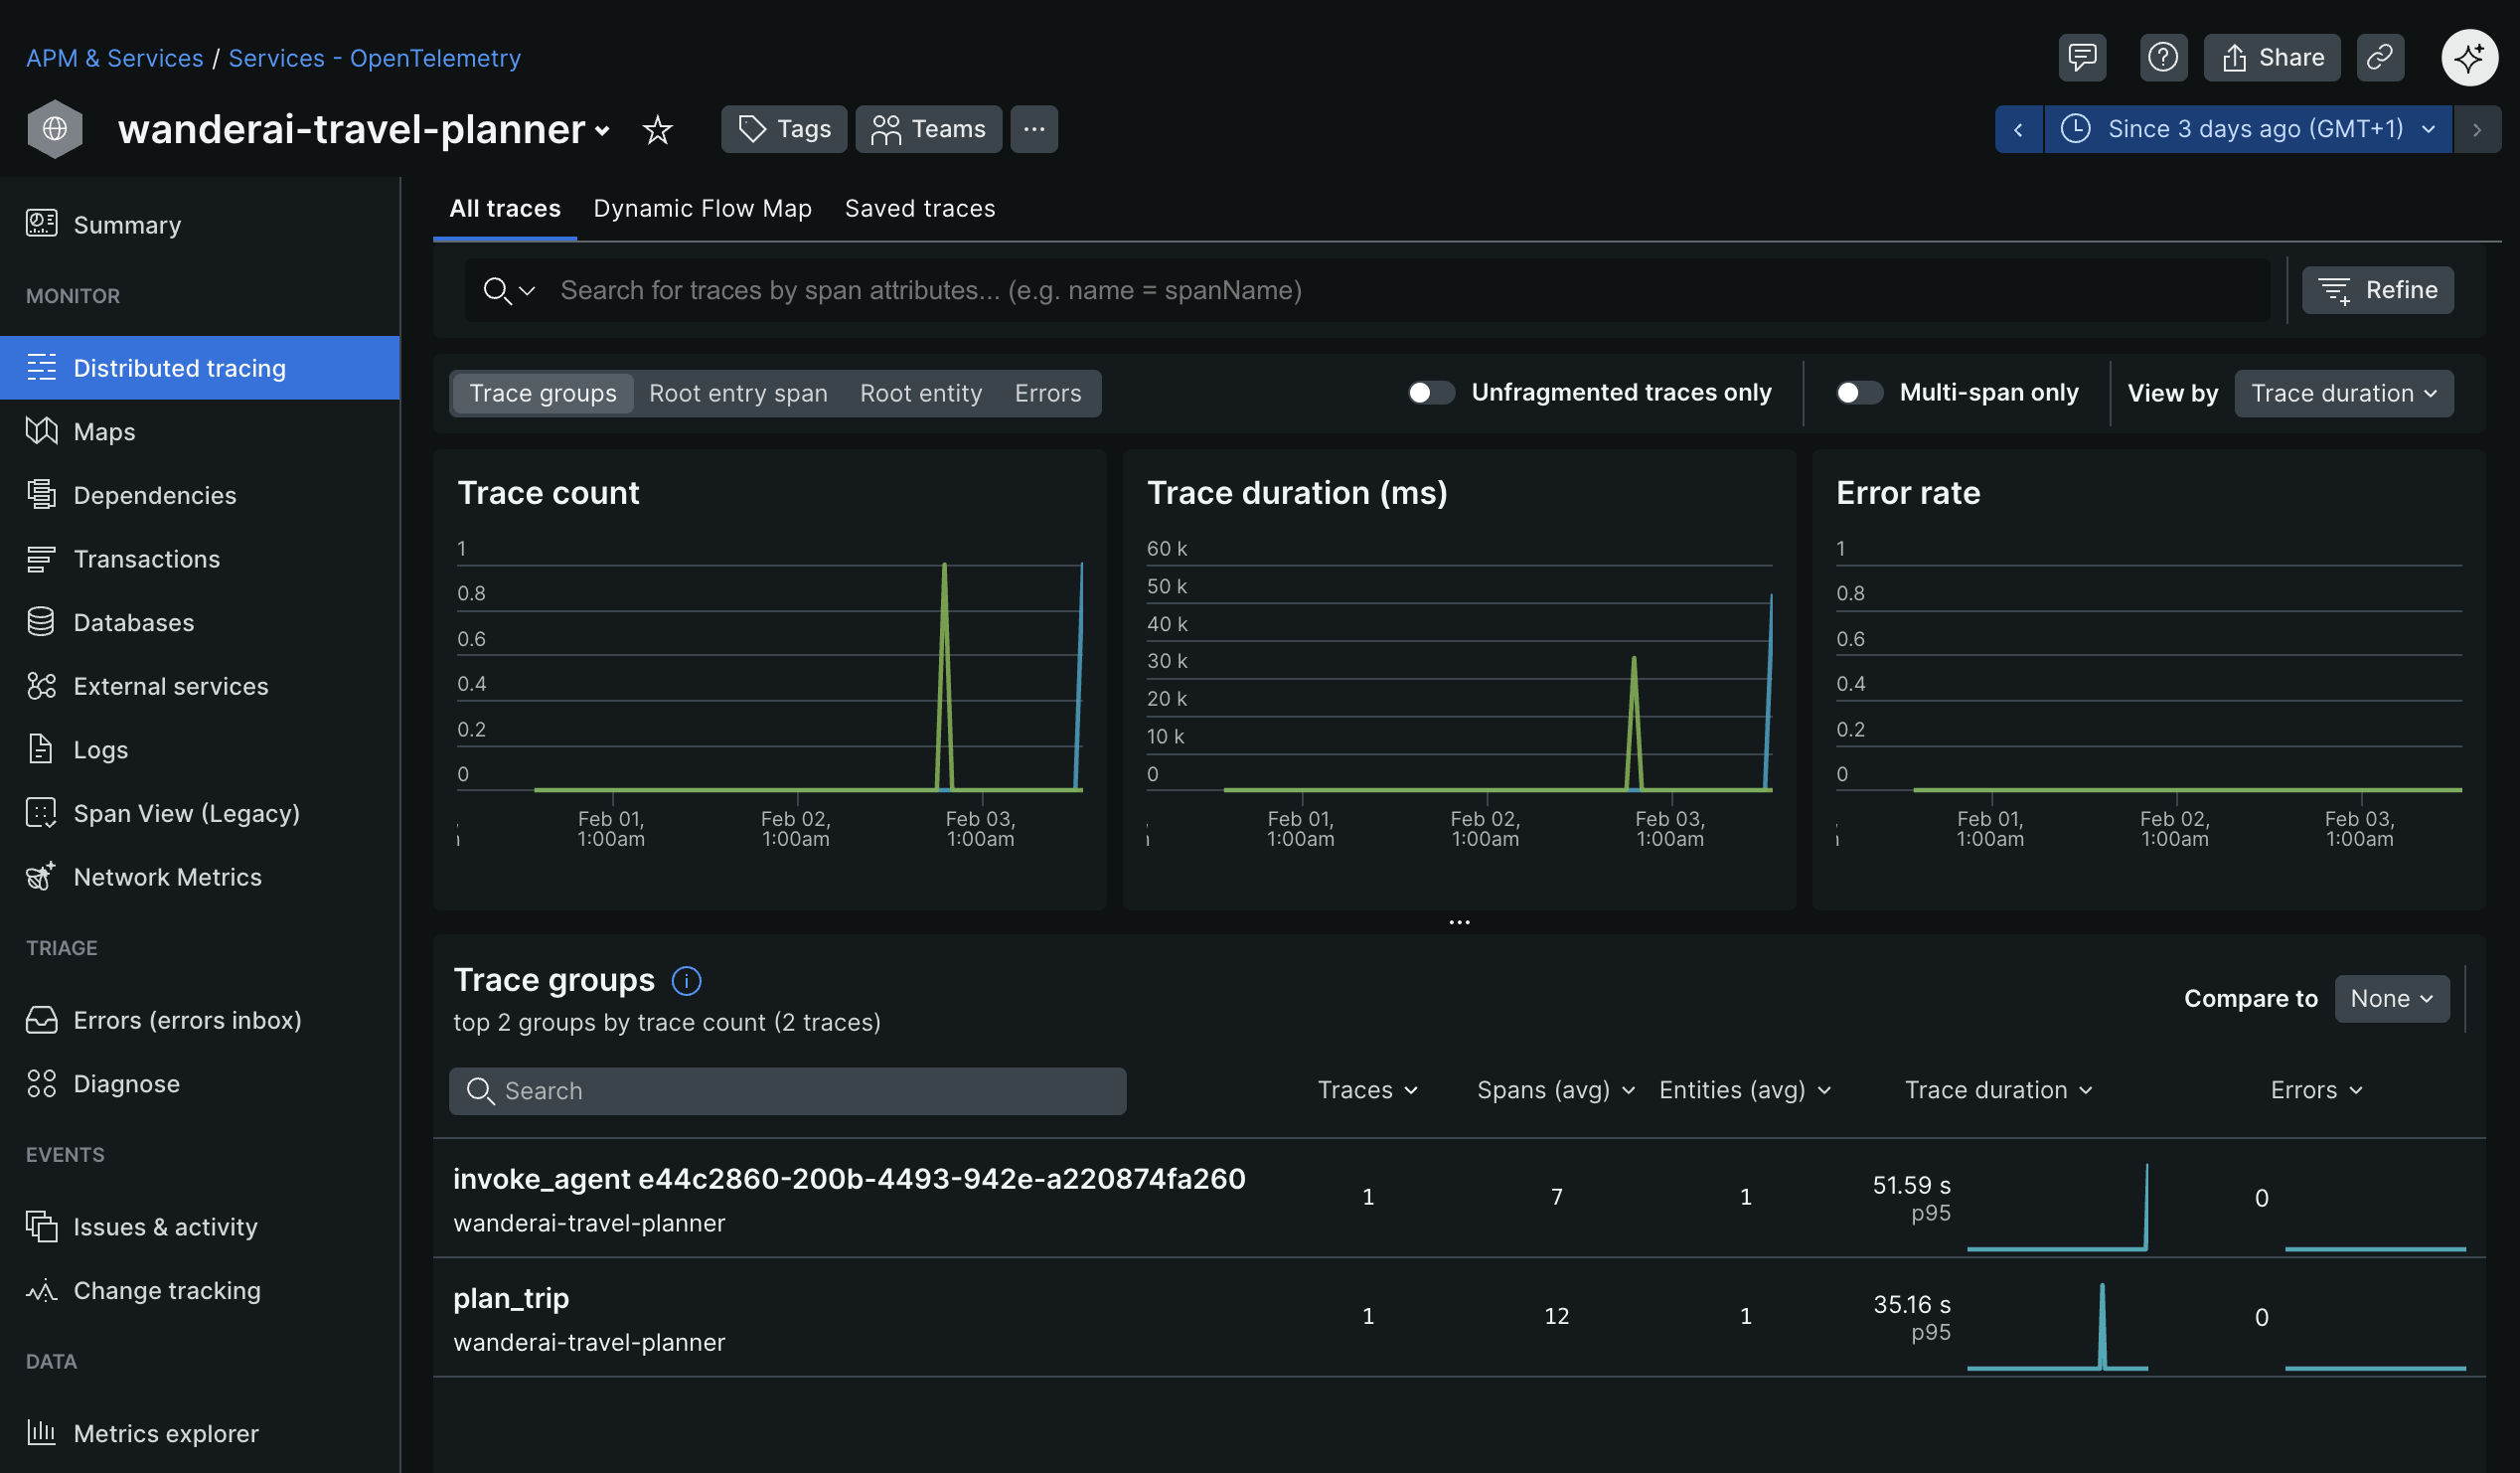Viewport: 2520px width, 1473px height.
Task: Click the Refine button
Action: tap(2377, 291)
